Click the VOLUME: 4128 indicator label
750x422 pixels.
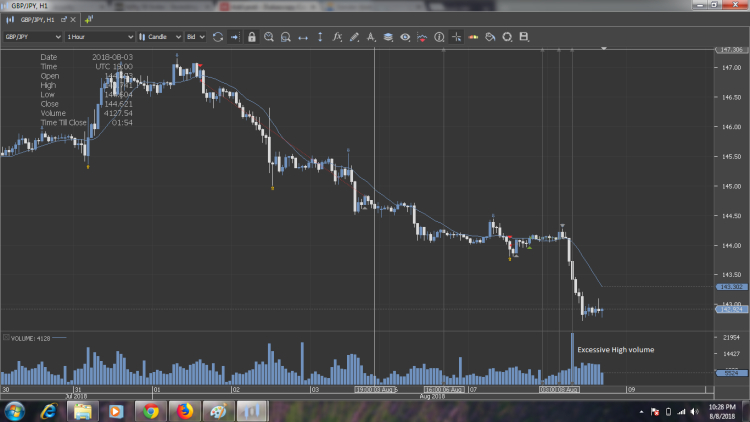click(x=31, y=338)
